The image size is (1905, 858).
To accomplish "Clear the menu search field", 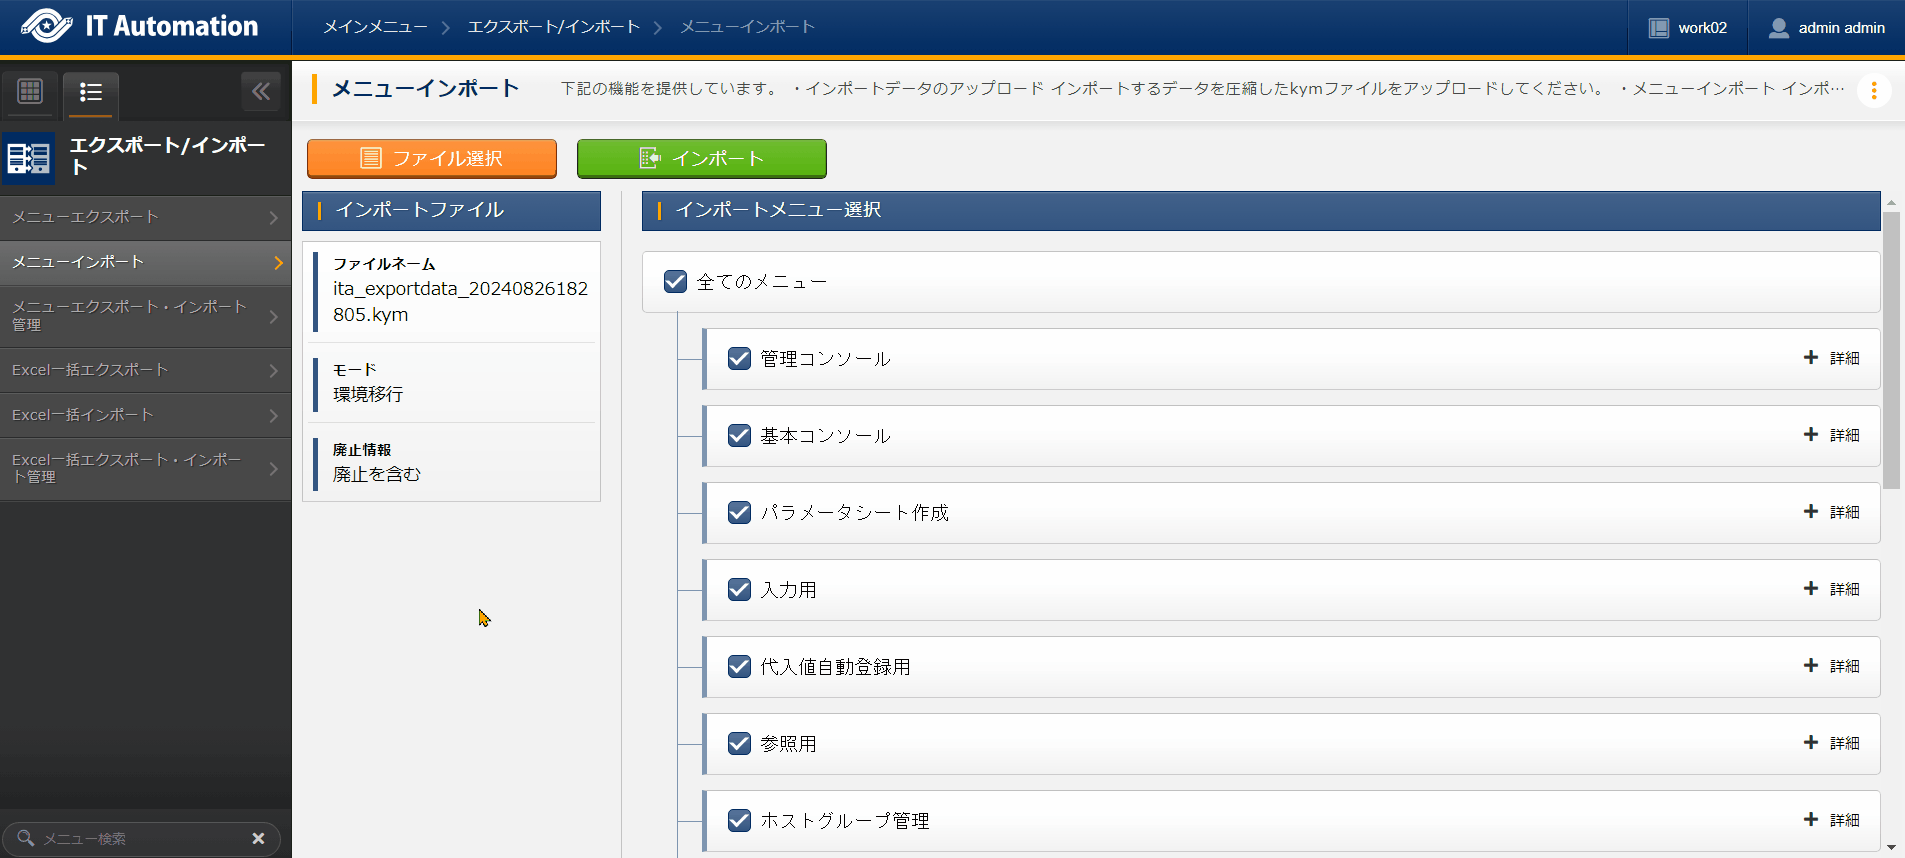I will point(258,838).
